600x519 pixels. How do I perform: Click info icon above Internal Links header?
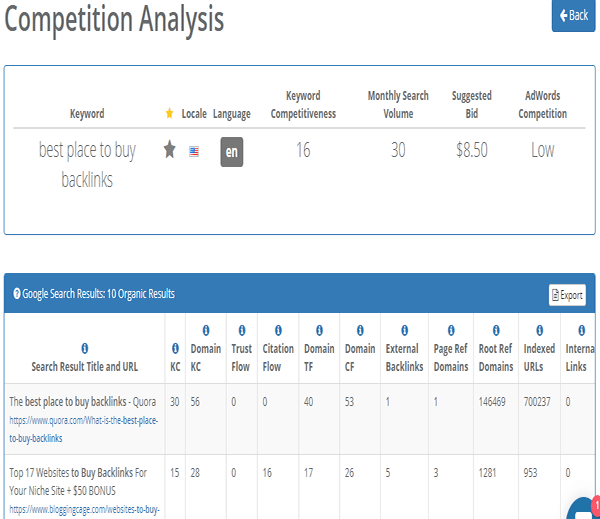[x=582, y=330]
